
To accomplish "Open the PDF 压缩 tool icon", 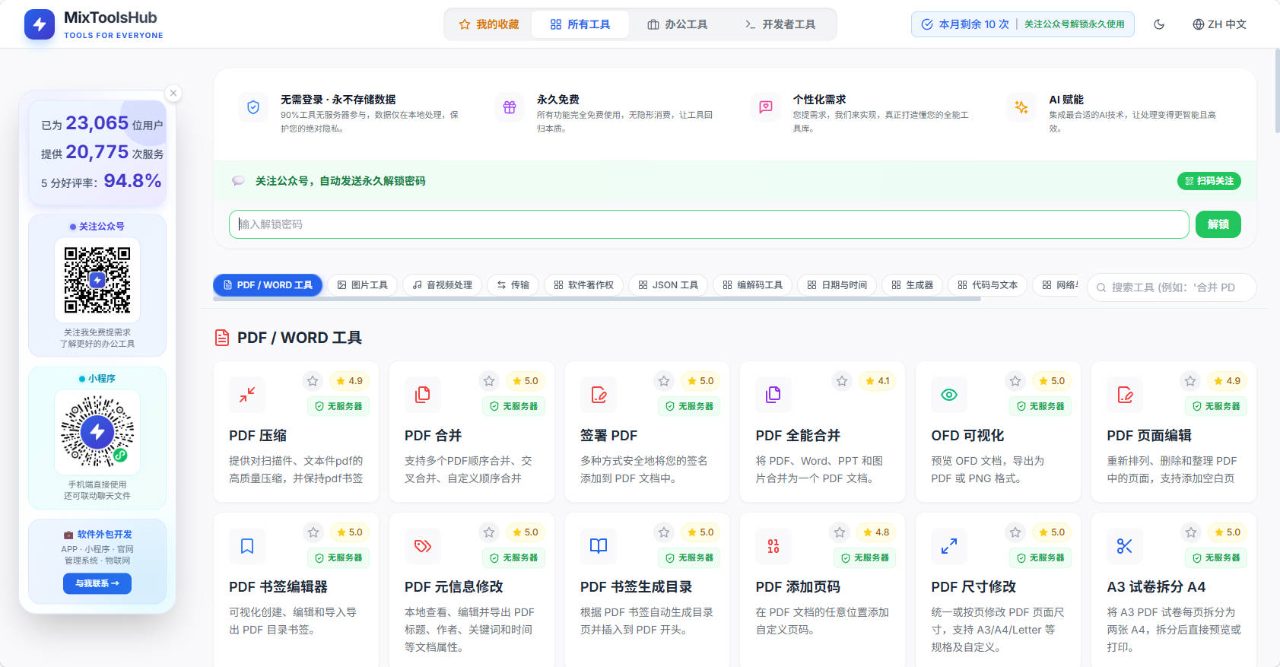I will [x=247, y=395].
